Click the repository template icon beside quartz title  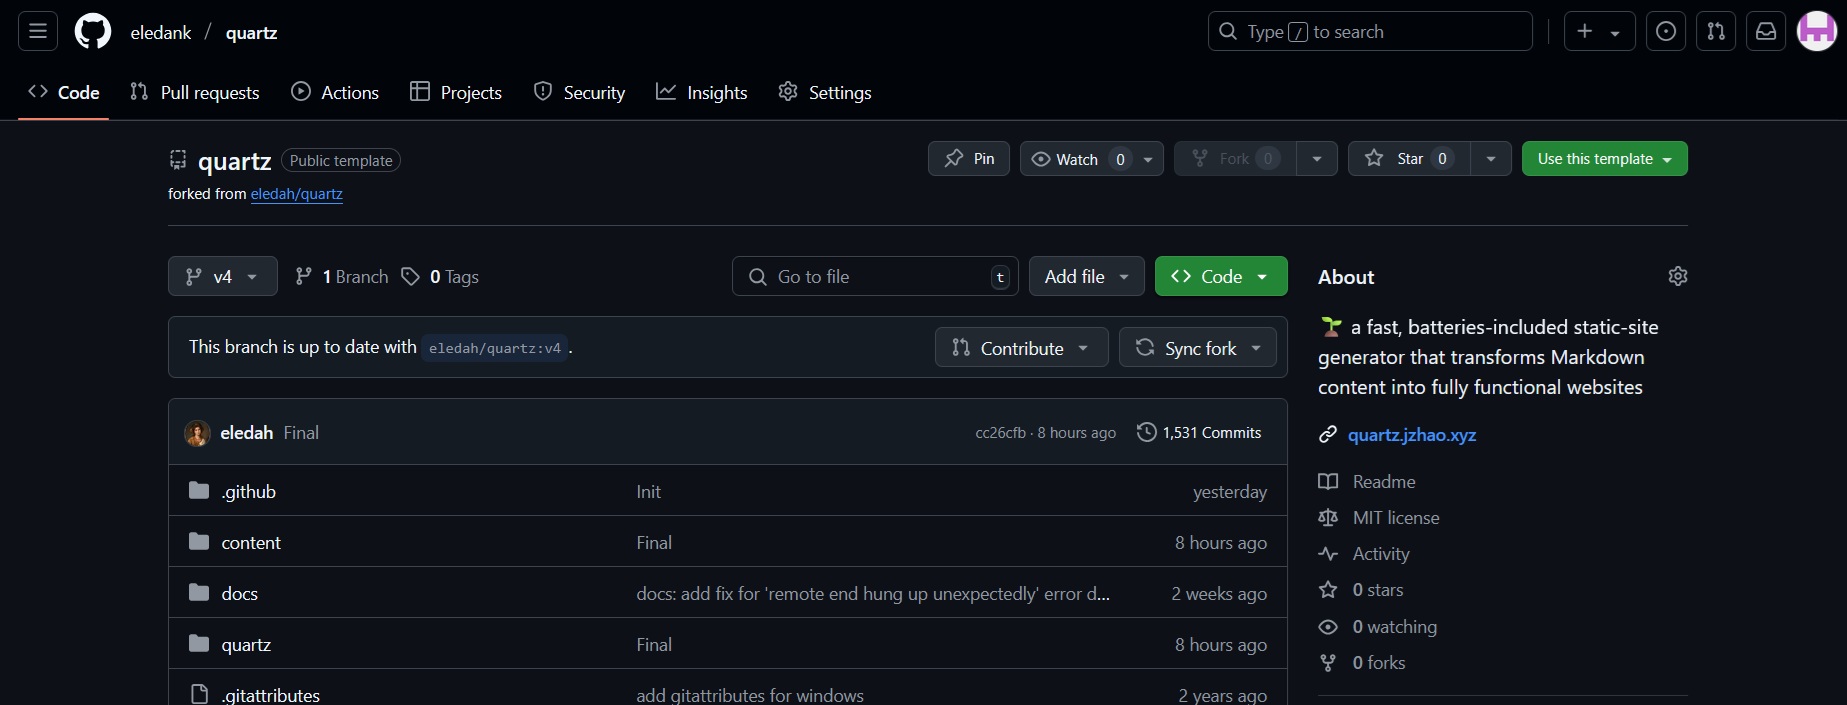178,160
